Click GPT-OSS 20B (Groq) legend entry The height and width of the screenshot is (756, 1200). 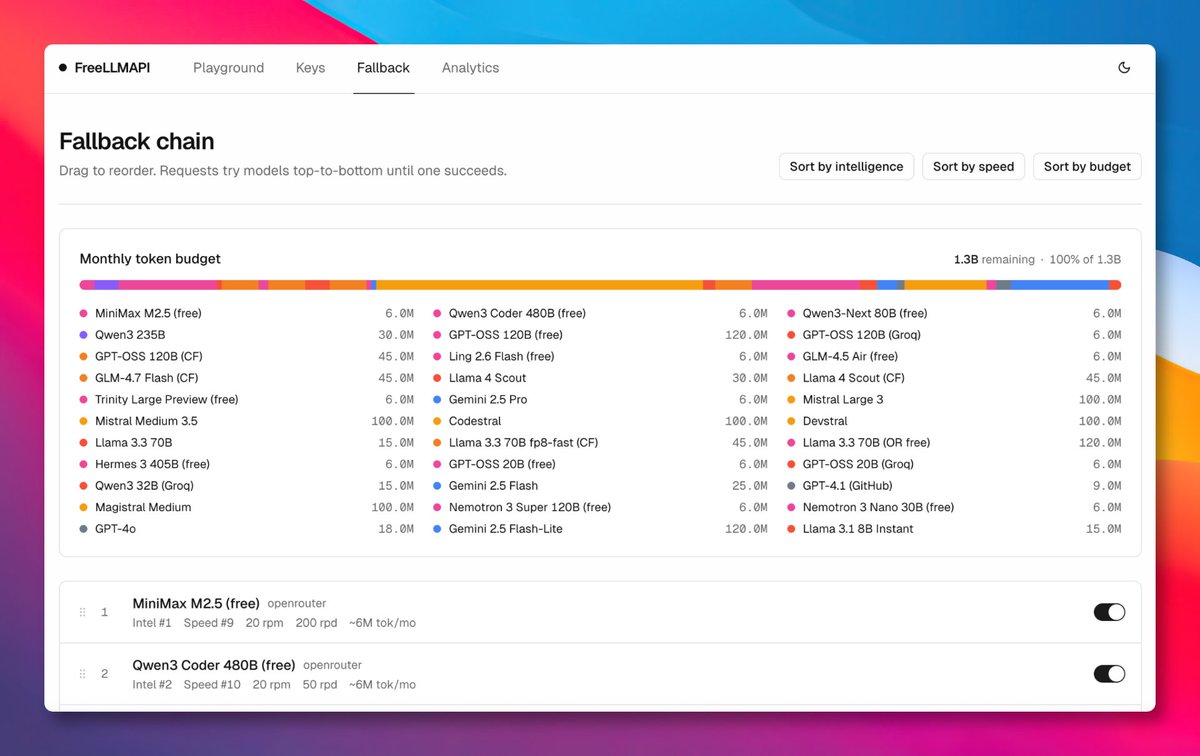coord(859,464)
